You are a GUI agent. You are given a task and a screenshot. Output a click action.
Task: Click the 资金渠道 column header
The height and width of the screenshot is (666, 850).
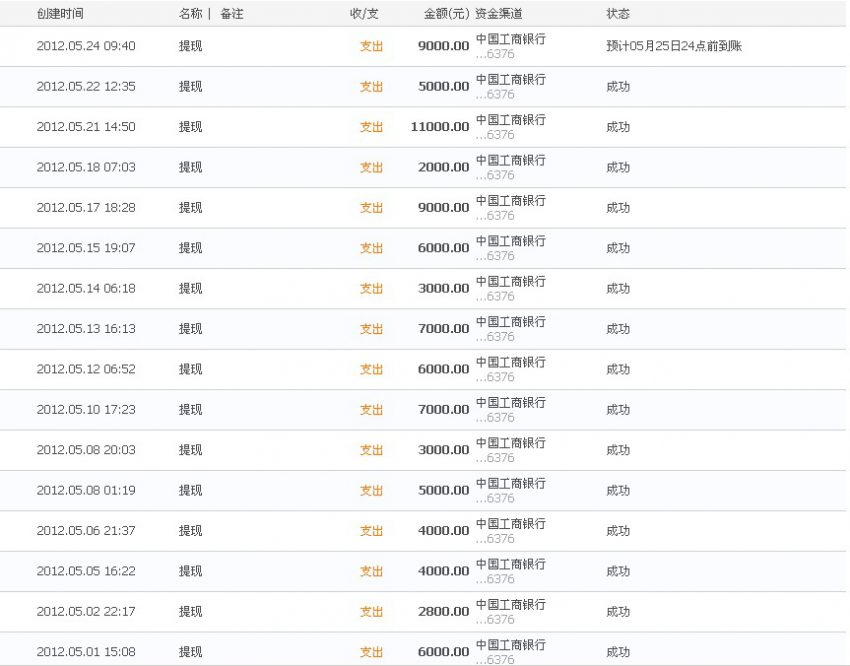[x=498, y=14]
